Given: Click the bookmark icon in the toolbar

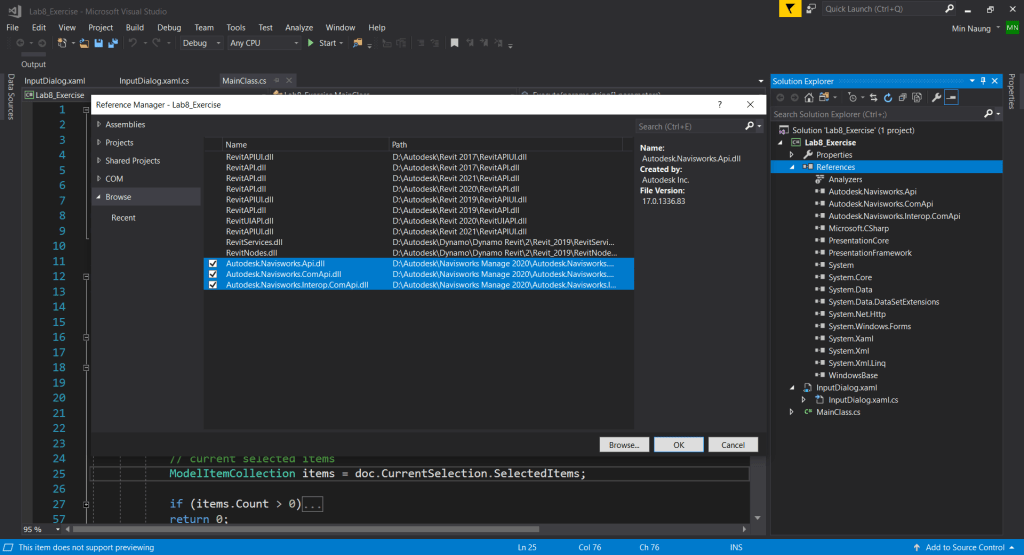Looking at the screenshot, I should coord(454,43).
